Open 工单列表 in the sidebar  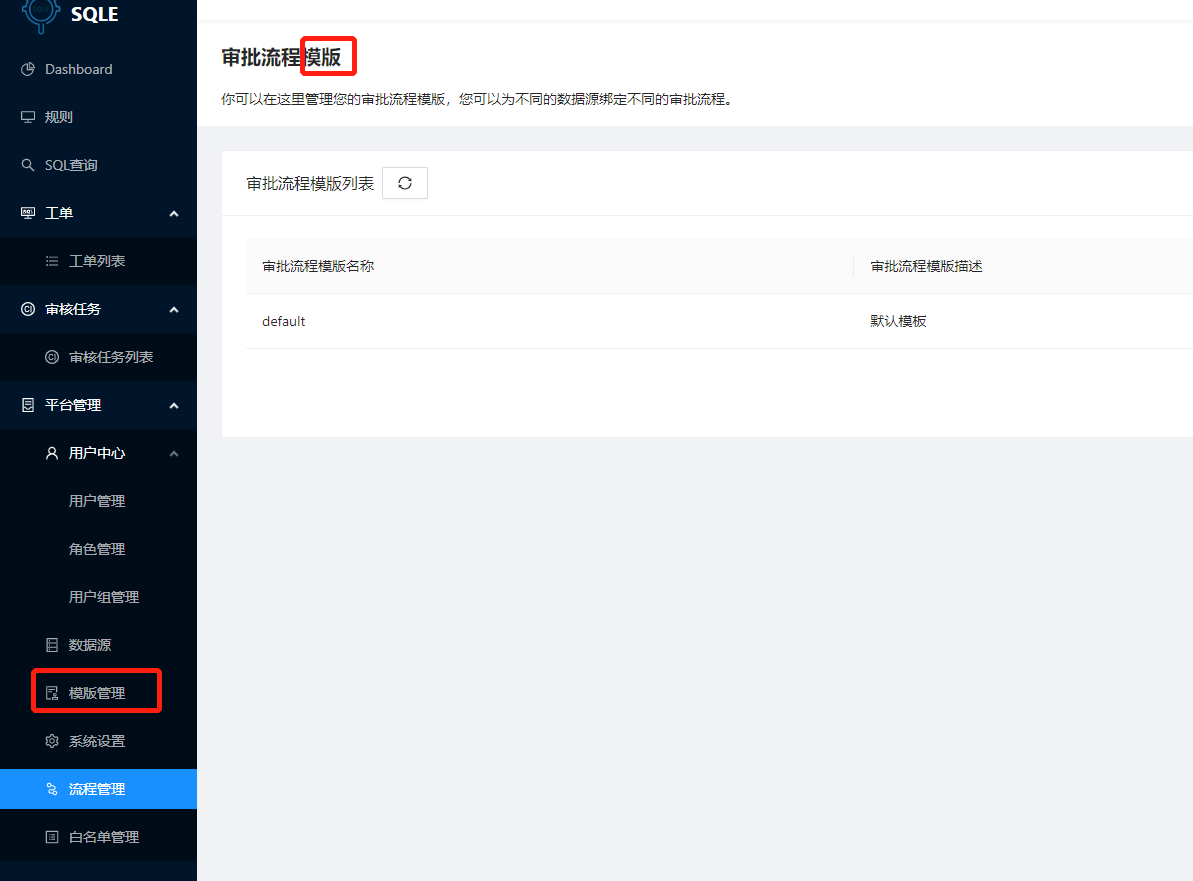point(98,261)
